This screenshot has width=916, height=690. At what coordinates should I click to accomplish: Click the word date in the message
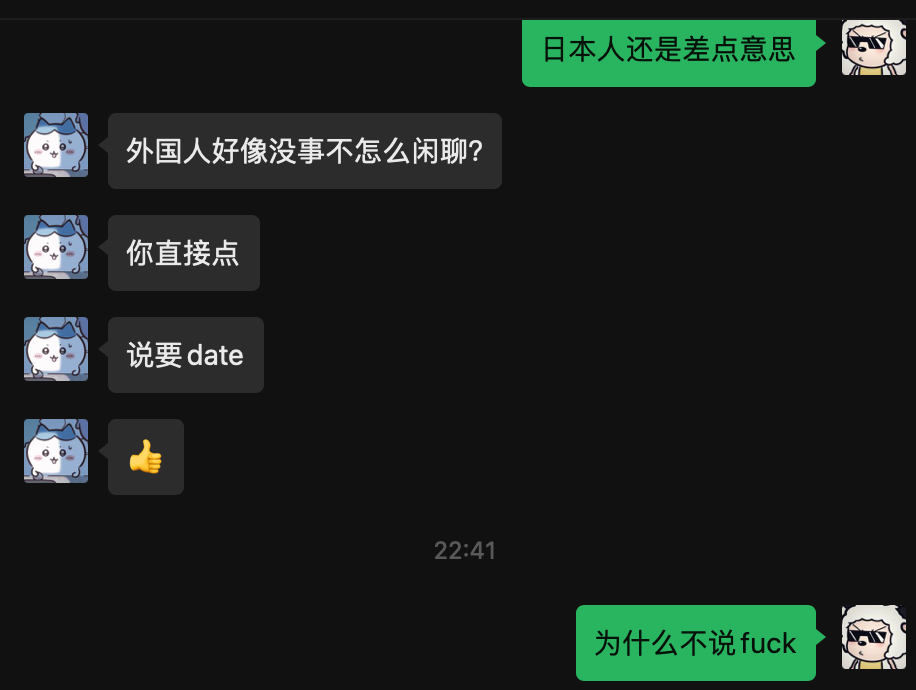215,355
